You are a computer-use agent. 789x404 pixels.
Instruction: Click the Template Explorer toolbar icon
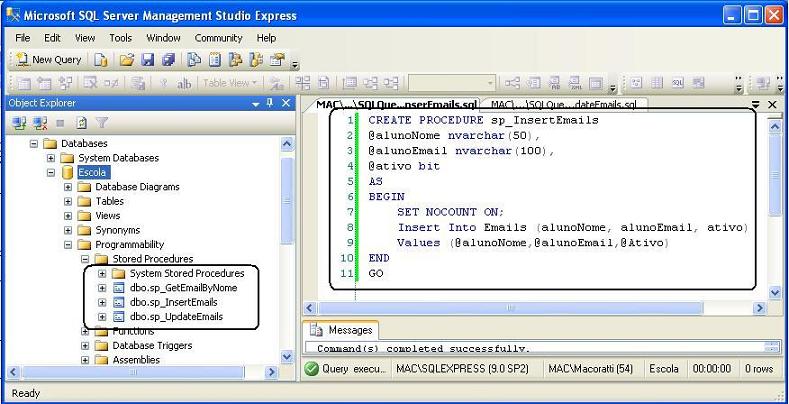tap(256, 60)
